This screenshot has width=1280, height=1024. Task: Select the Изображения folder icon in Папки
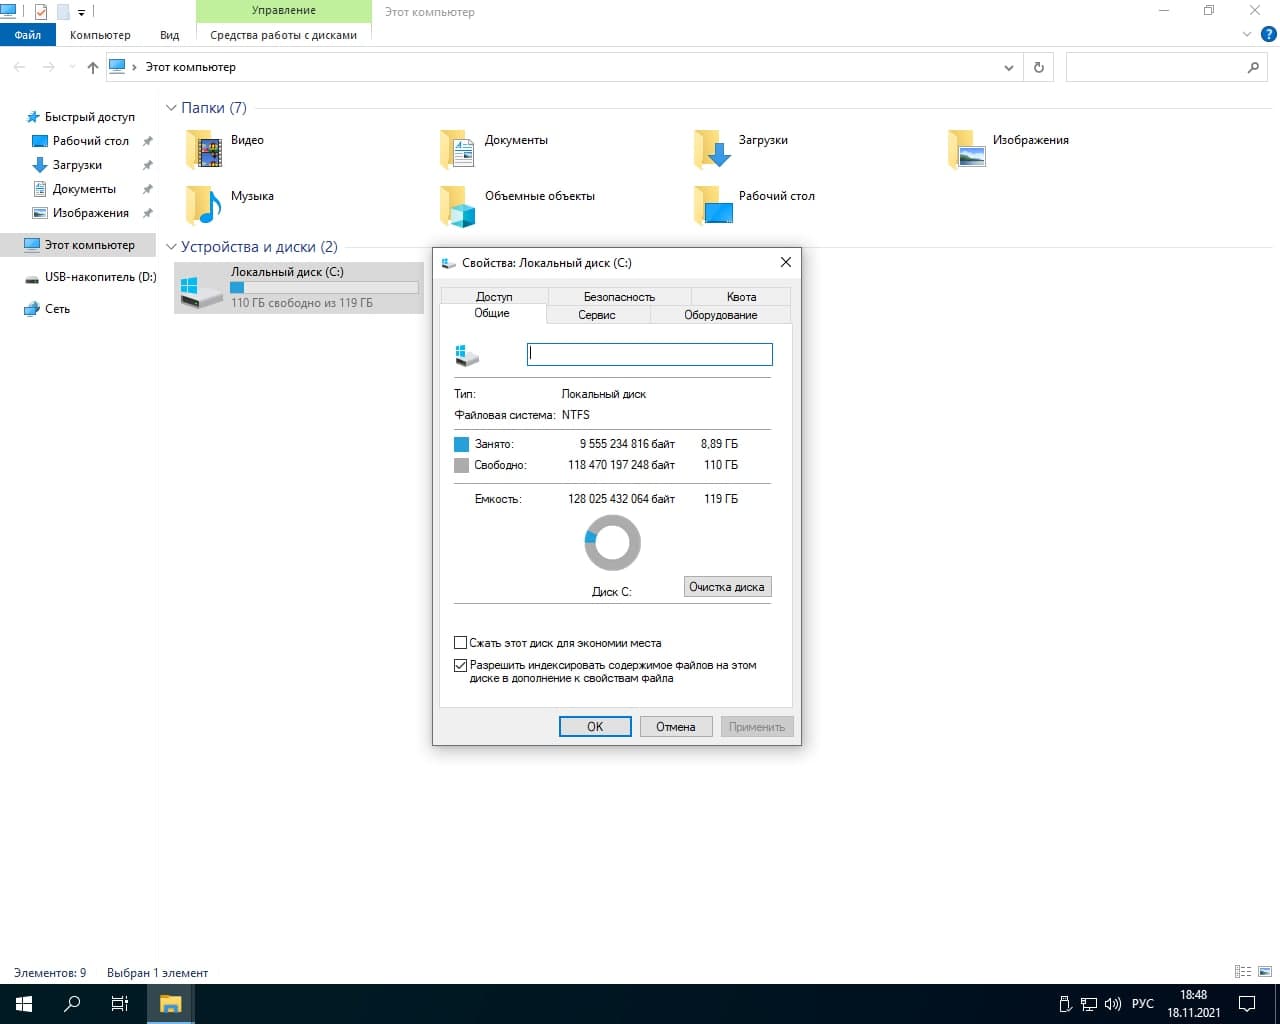click(966, 149)
